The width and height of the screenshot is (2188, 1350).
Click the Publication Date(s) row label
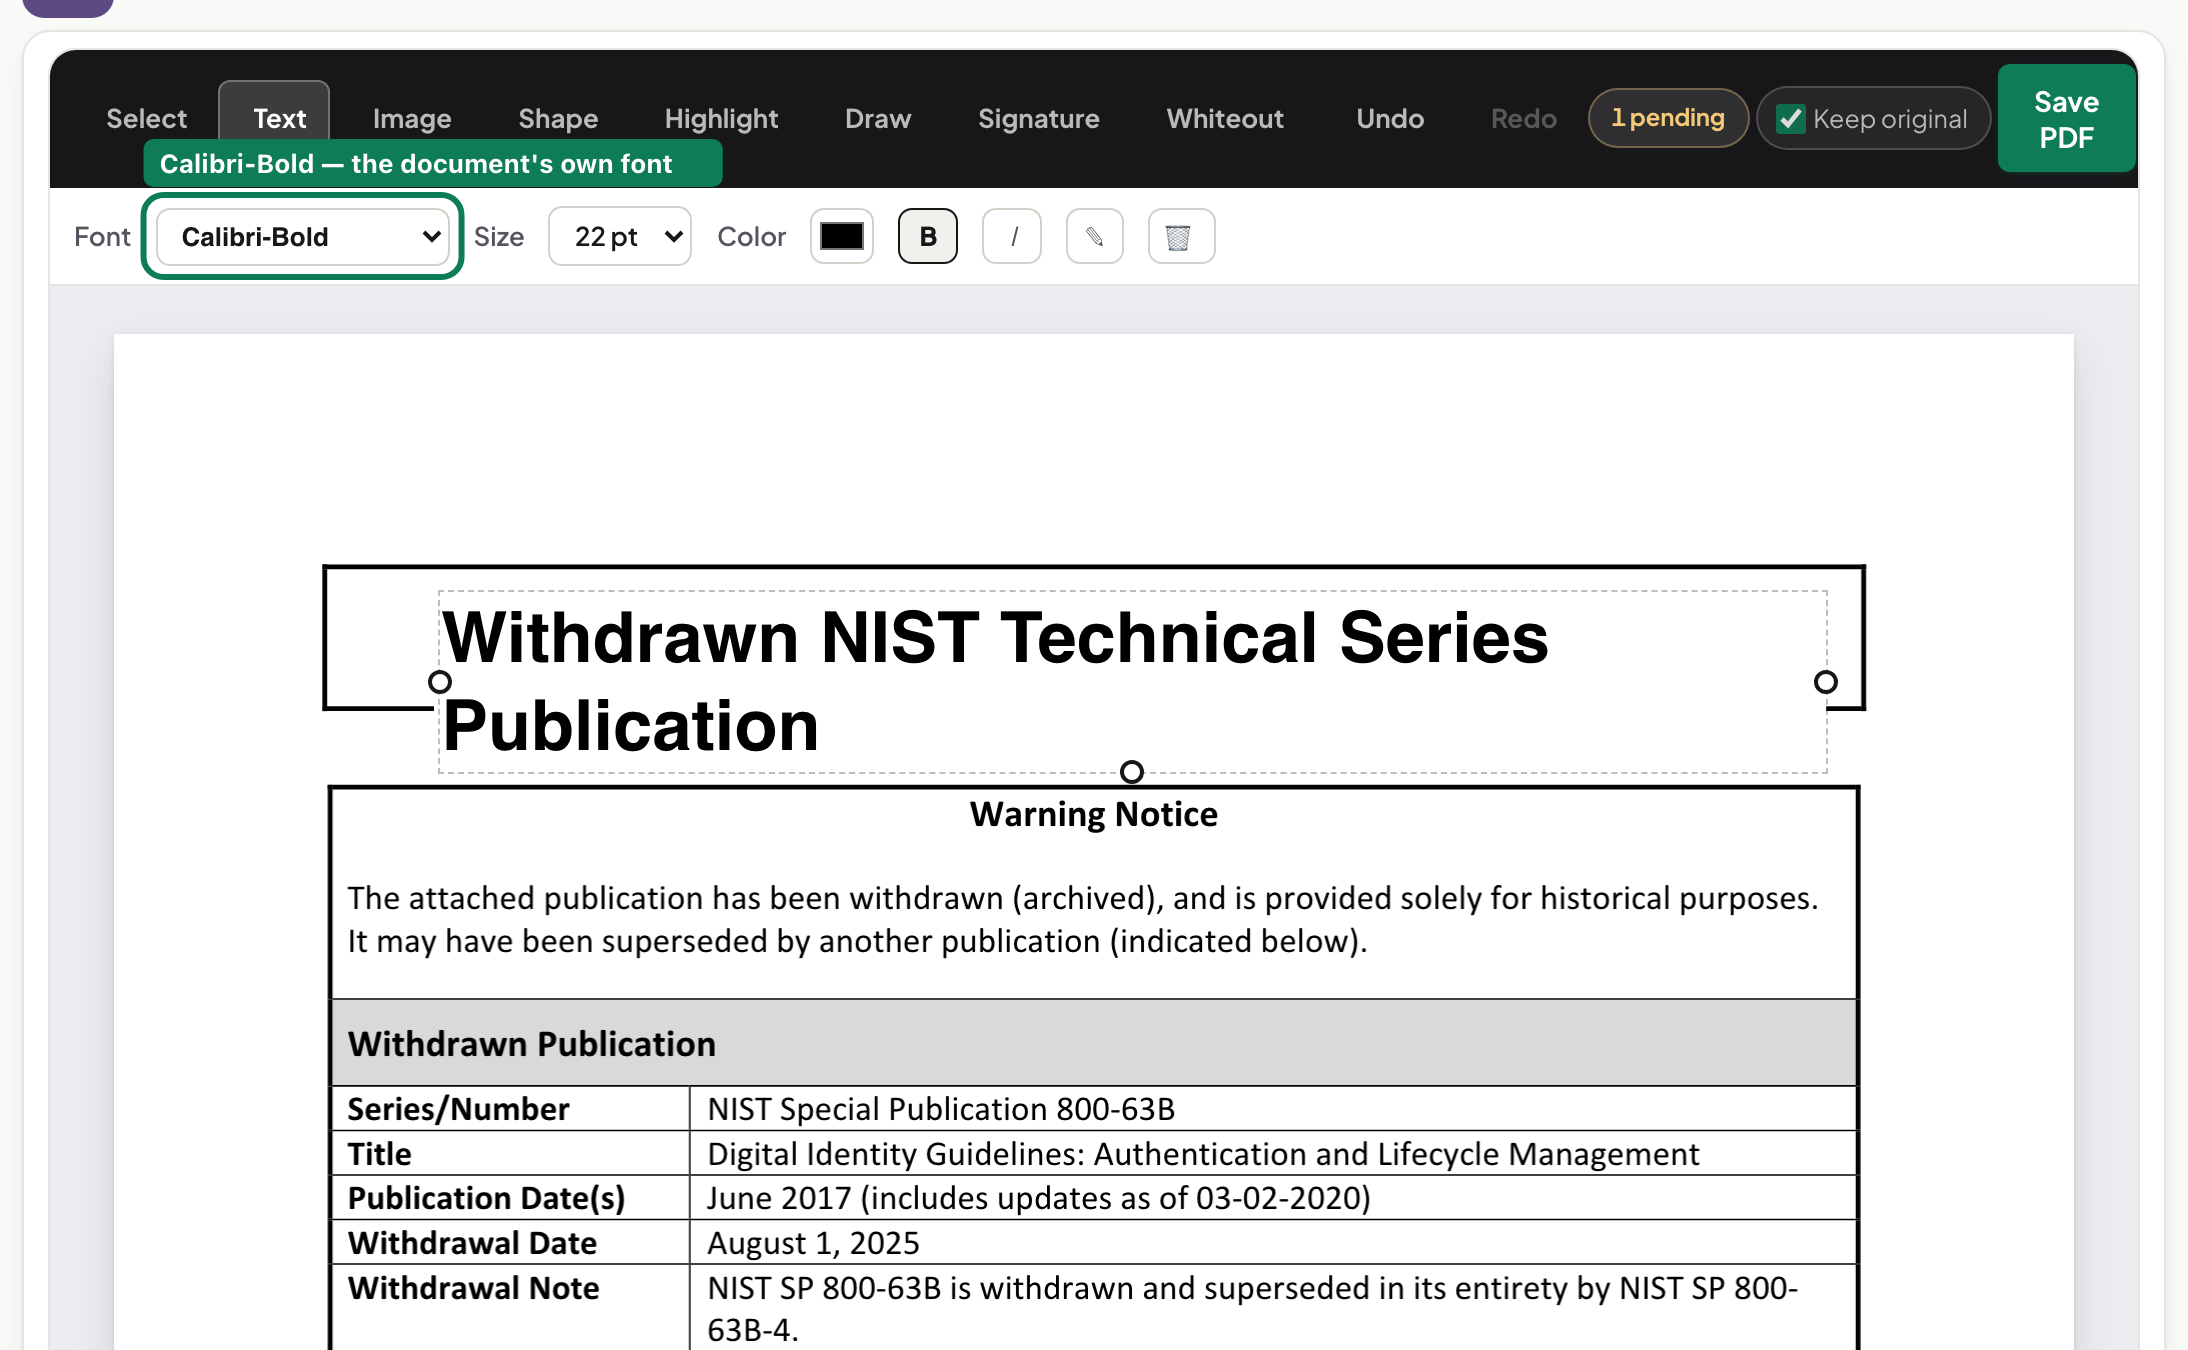pos(486,1198)
